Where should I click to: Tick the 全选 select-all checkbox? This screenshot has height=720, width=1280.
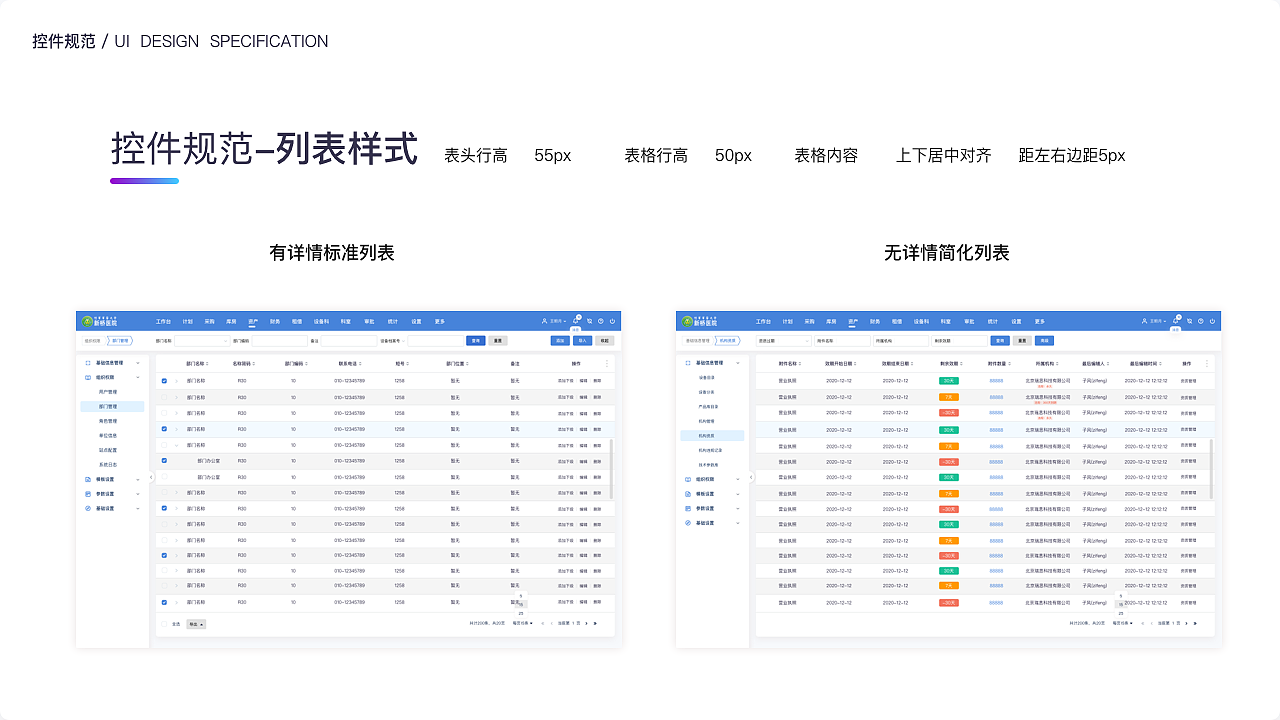click(x=164, y=624)
